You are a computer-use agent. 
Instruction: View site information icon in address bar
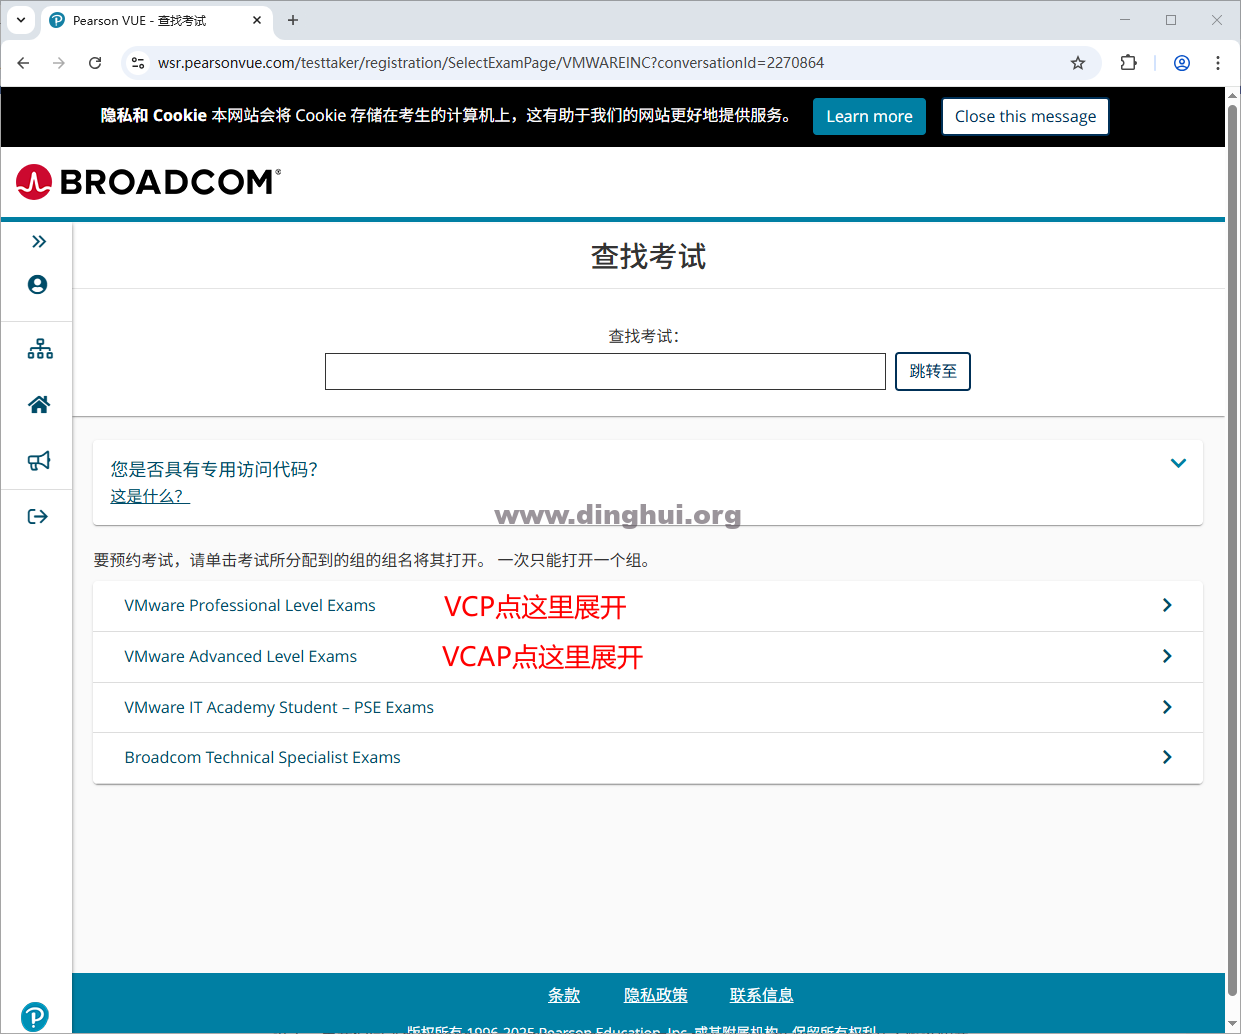pos(138,63)
